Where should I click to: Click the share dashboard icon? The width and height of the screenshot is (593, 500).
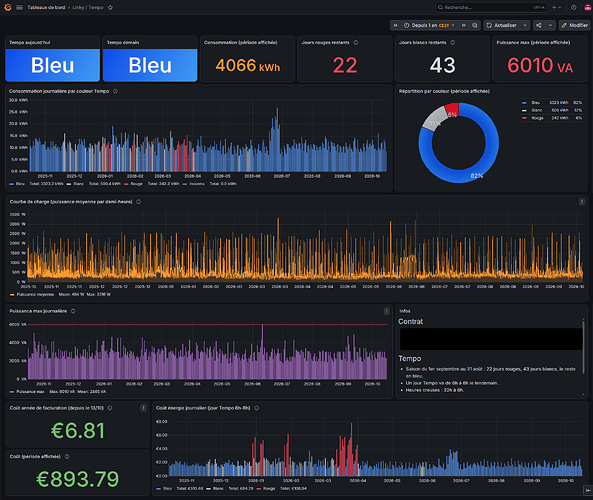pos(539,25)
